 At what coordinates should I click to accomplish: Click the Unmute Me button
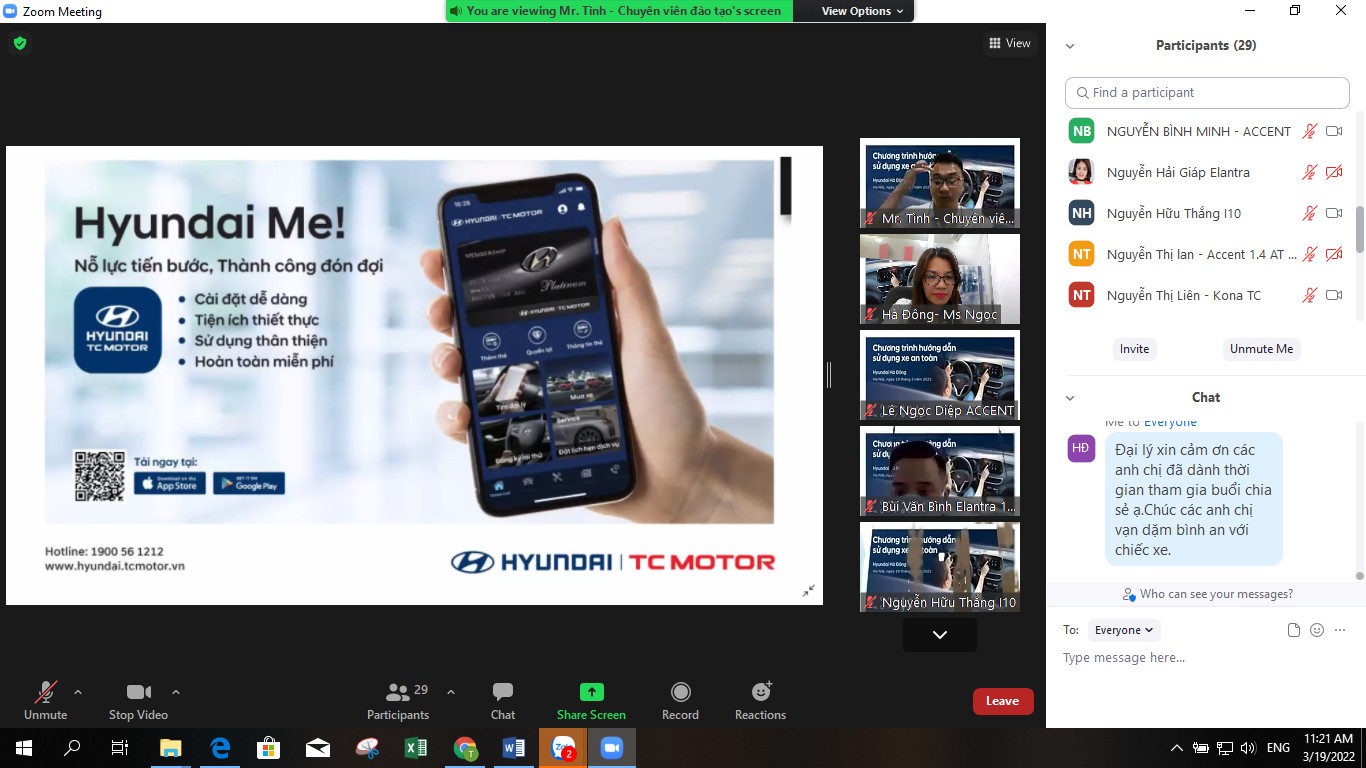click(1261, 349)
